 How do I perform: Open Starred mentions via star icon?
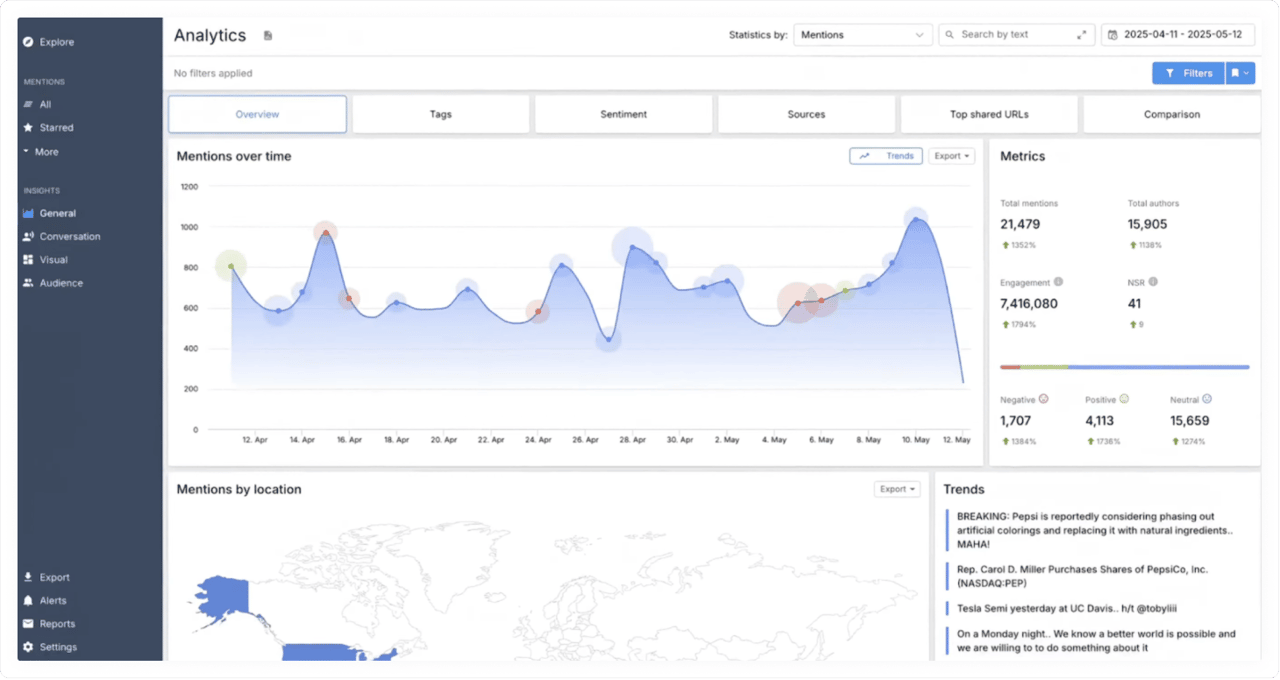coord(28,128)
